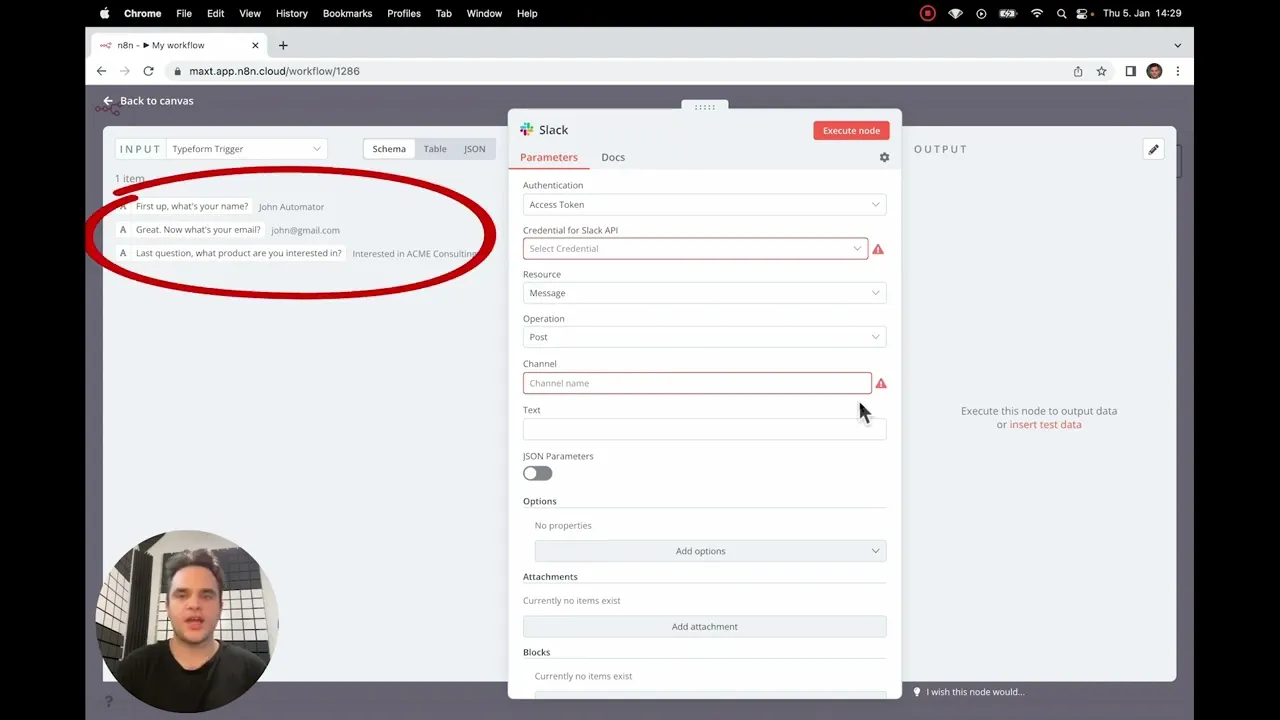Click the Channel name input field

point(697,383)
